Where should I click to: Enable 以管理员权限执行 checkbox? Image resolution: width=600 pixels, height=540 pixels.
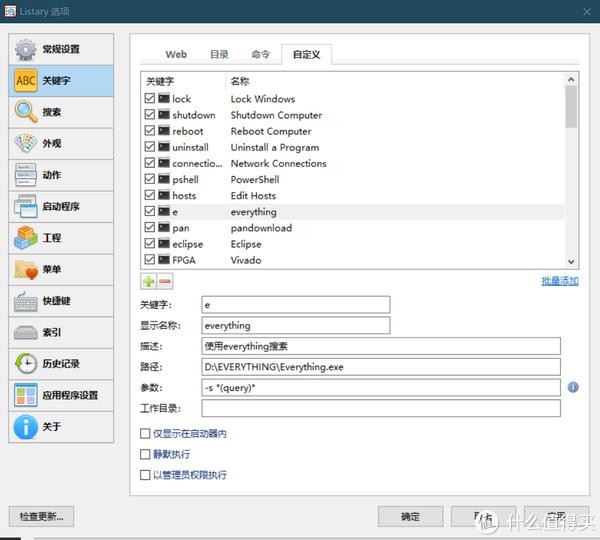tap(145, 475)
